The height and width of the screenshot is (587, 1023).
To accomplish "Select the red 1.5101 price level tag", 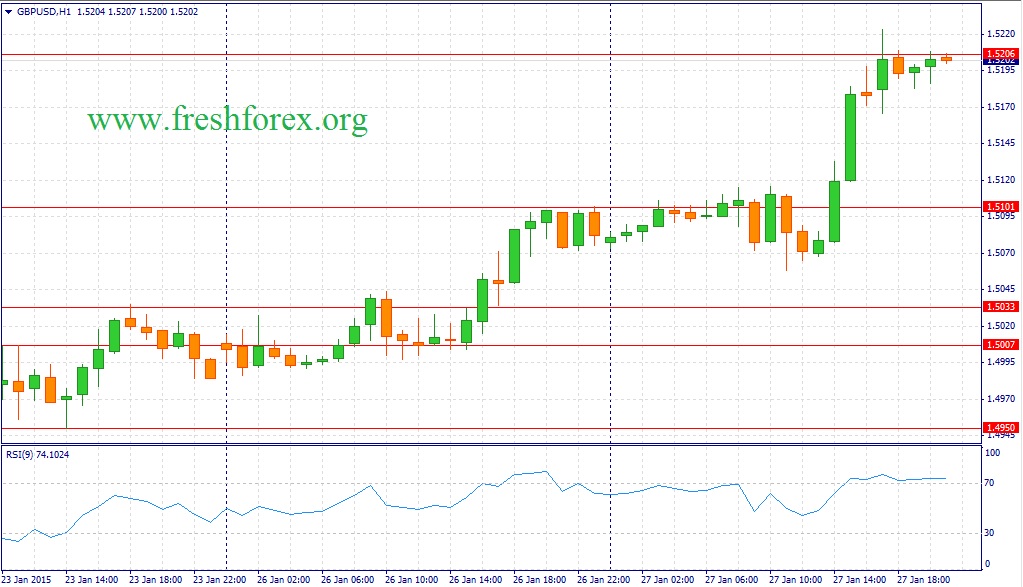I will [1000, 208].
